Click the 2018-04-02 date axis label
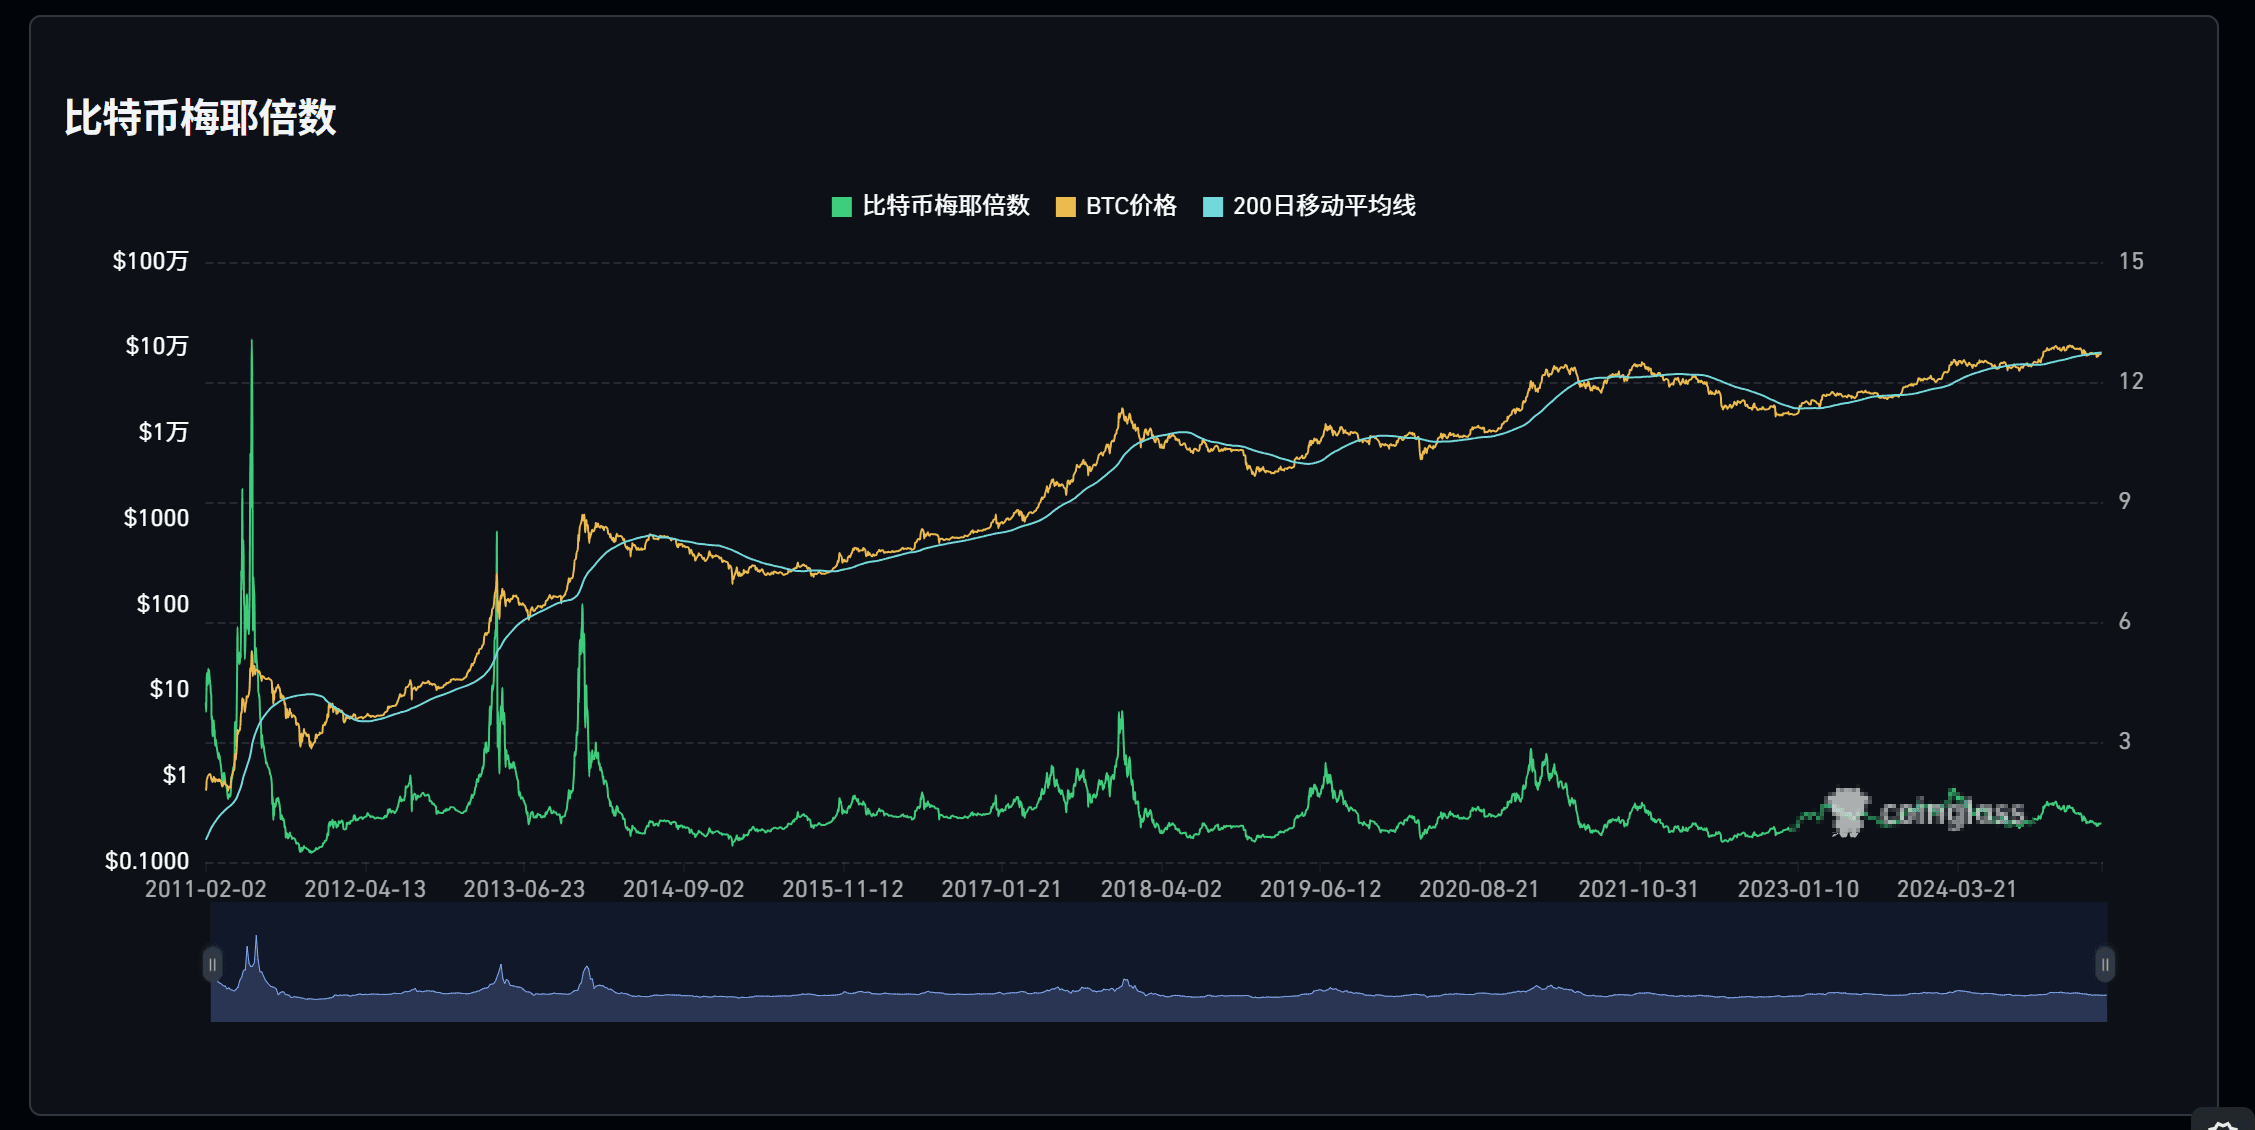This screenshot has height=1130, width=2255. tap(1160, 889)
